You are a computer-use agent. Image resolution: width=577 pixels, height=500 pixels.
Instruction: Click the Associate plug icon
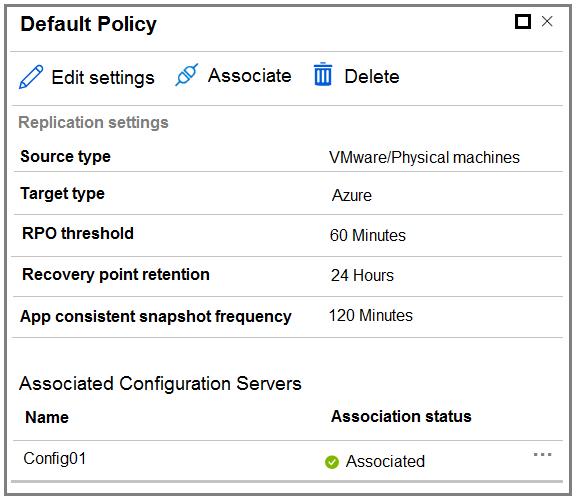coord(187,75)
